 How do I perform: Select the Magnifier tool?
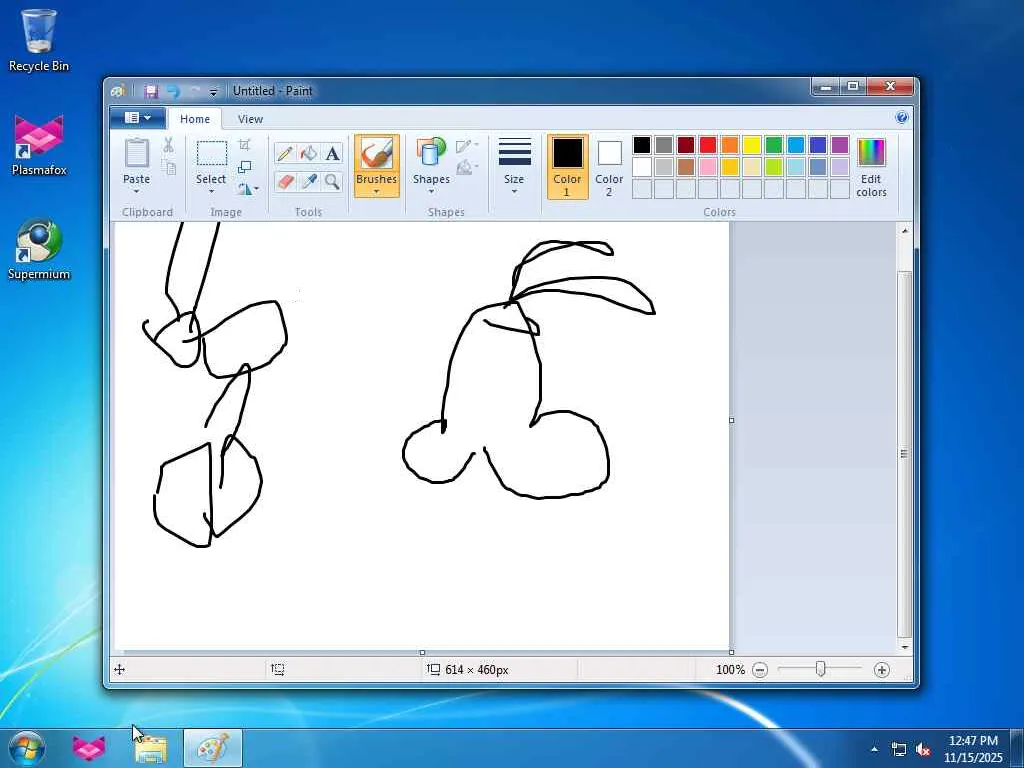point(332,181)
